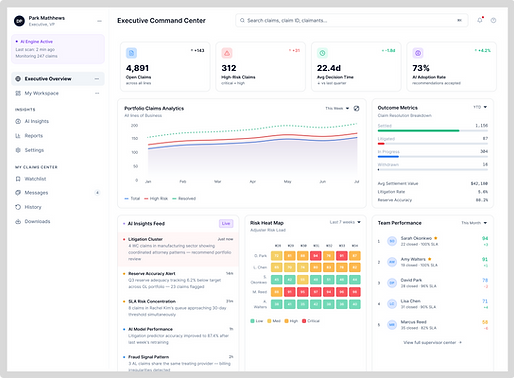This screenshot has width=514, height=378.
Task: Click the magnifier icon in search bar
Action: pyautogui.click(x=242, y=20)
